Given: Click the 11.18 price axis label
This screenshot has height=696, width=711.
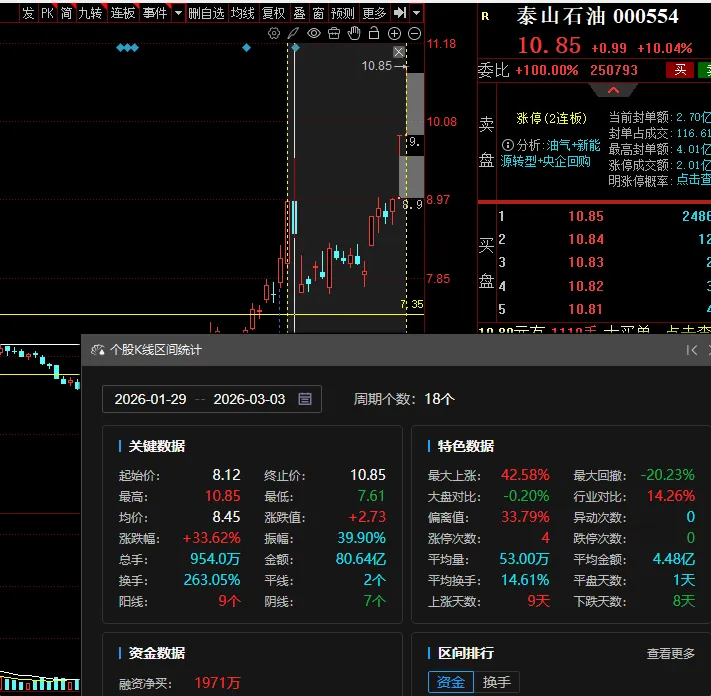Looking at the screenshot, I should coord(441,44).
